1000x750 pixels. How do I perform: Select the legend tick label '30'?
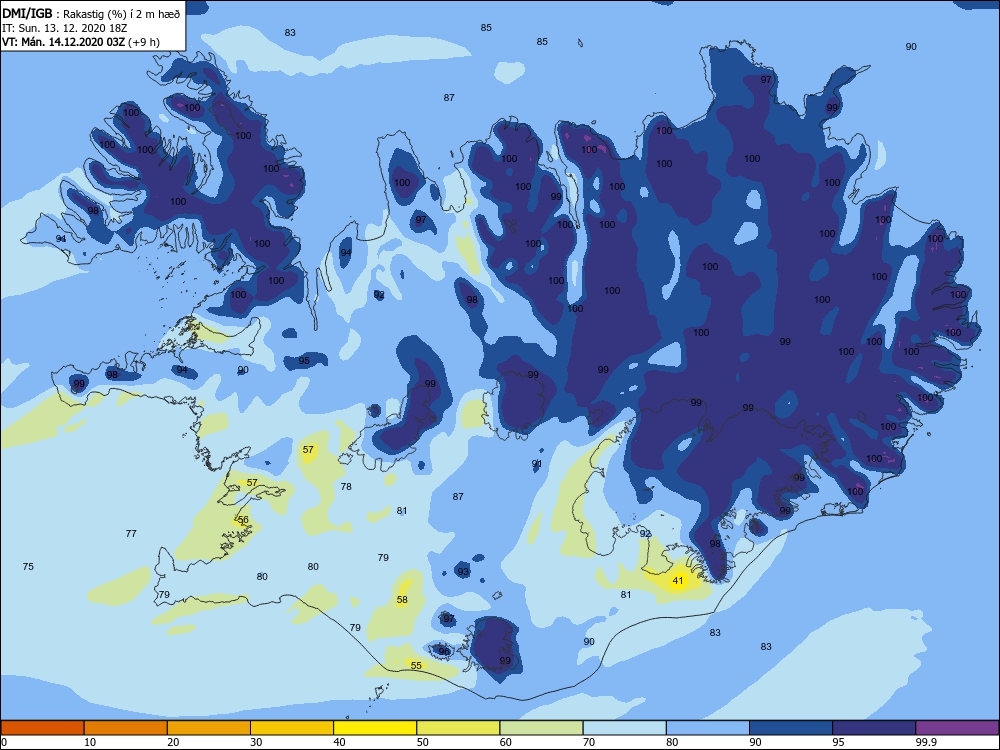point(256,742)
